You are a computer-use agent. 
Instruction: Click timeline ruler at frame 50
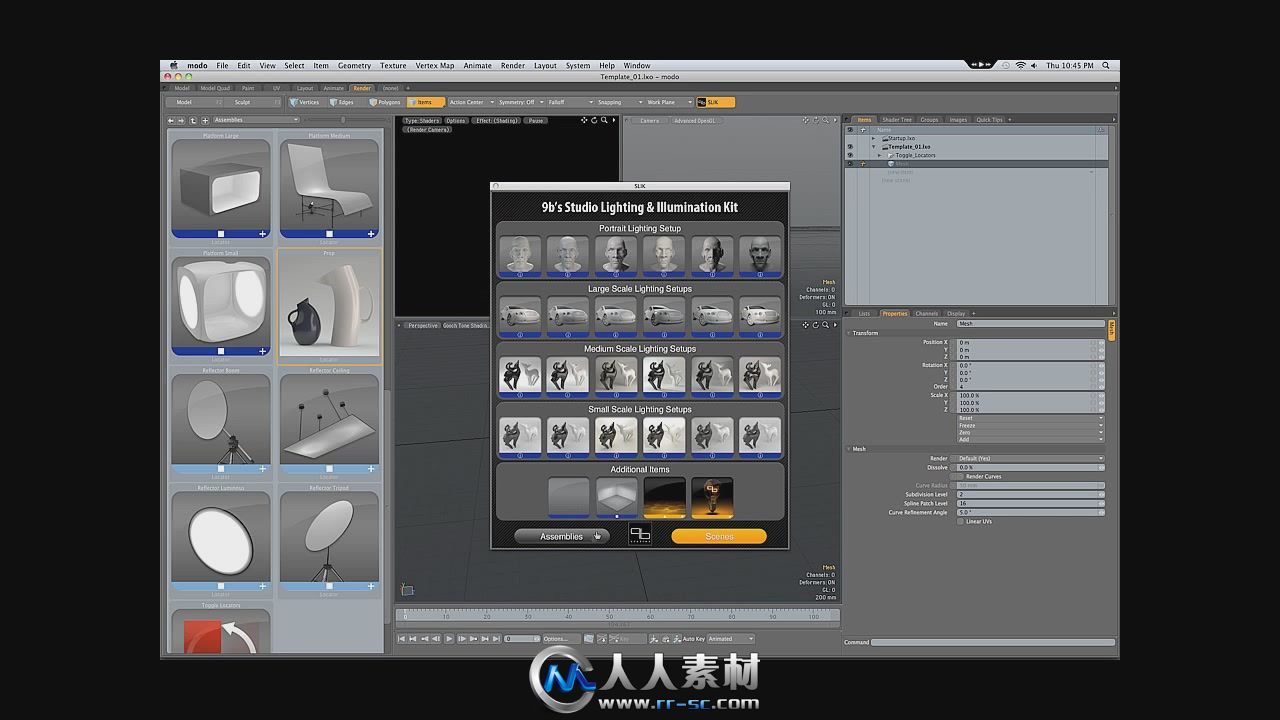point(609,616)
